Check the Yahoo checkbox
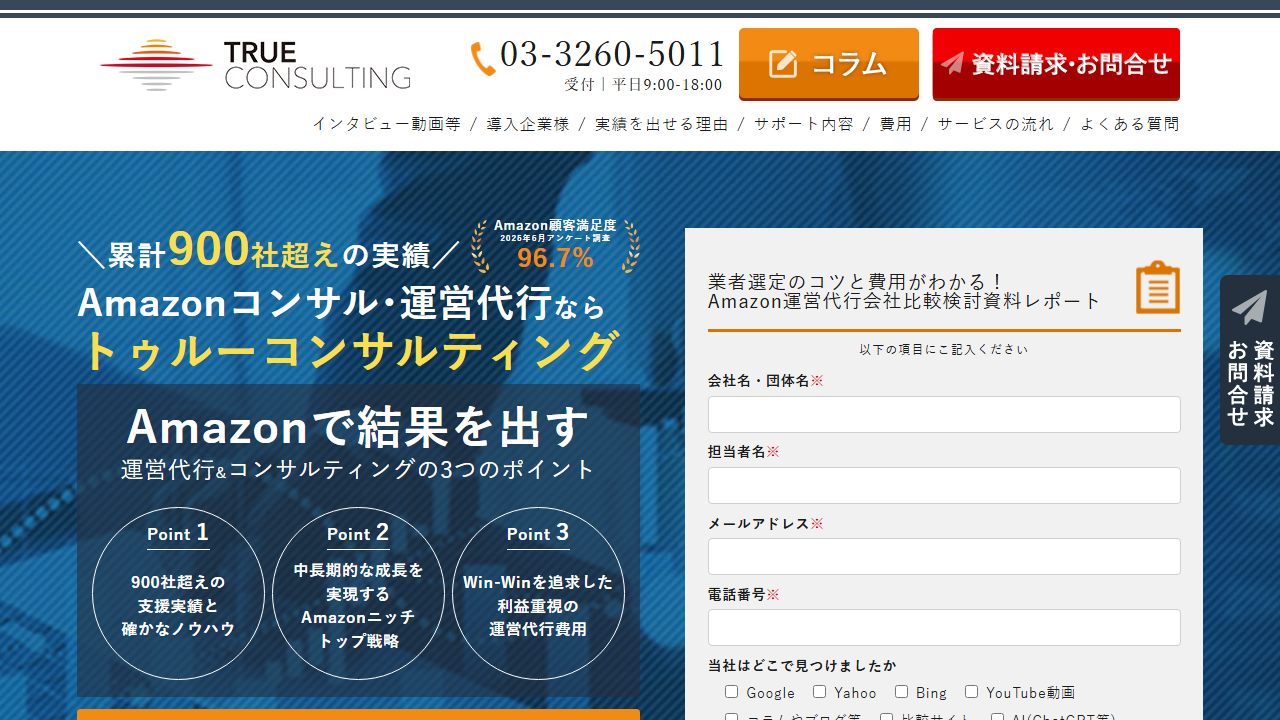 coord(819,692)
